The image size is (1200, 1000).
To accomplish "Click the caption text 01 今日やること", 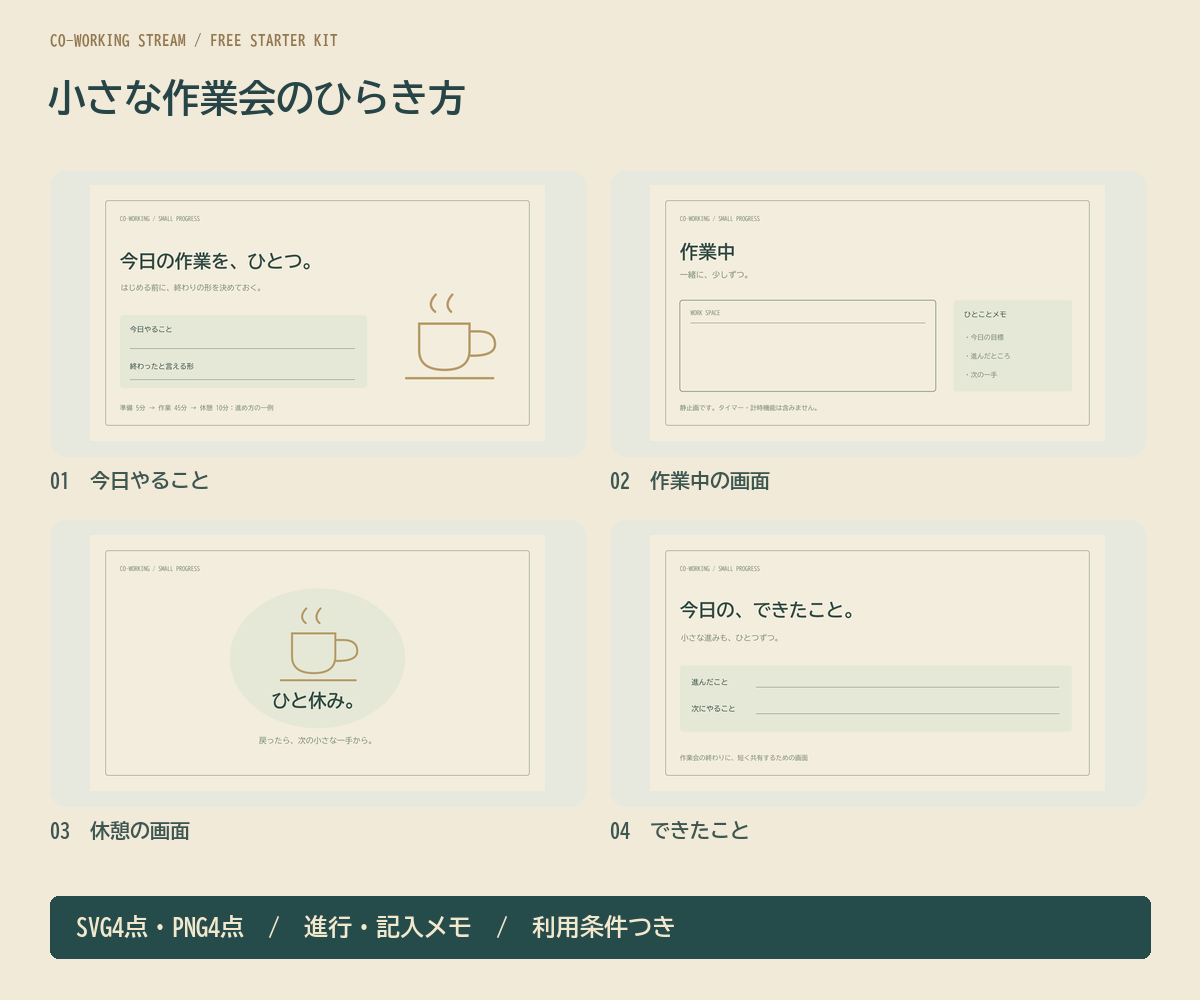I will click(x=130, y=481).
